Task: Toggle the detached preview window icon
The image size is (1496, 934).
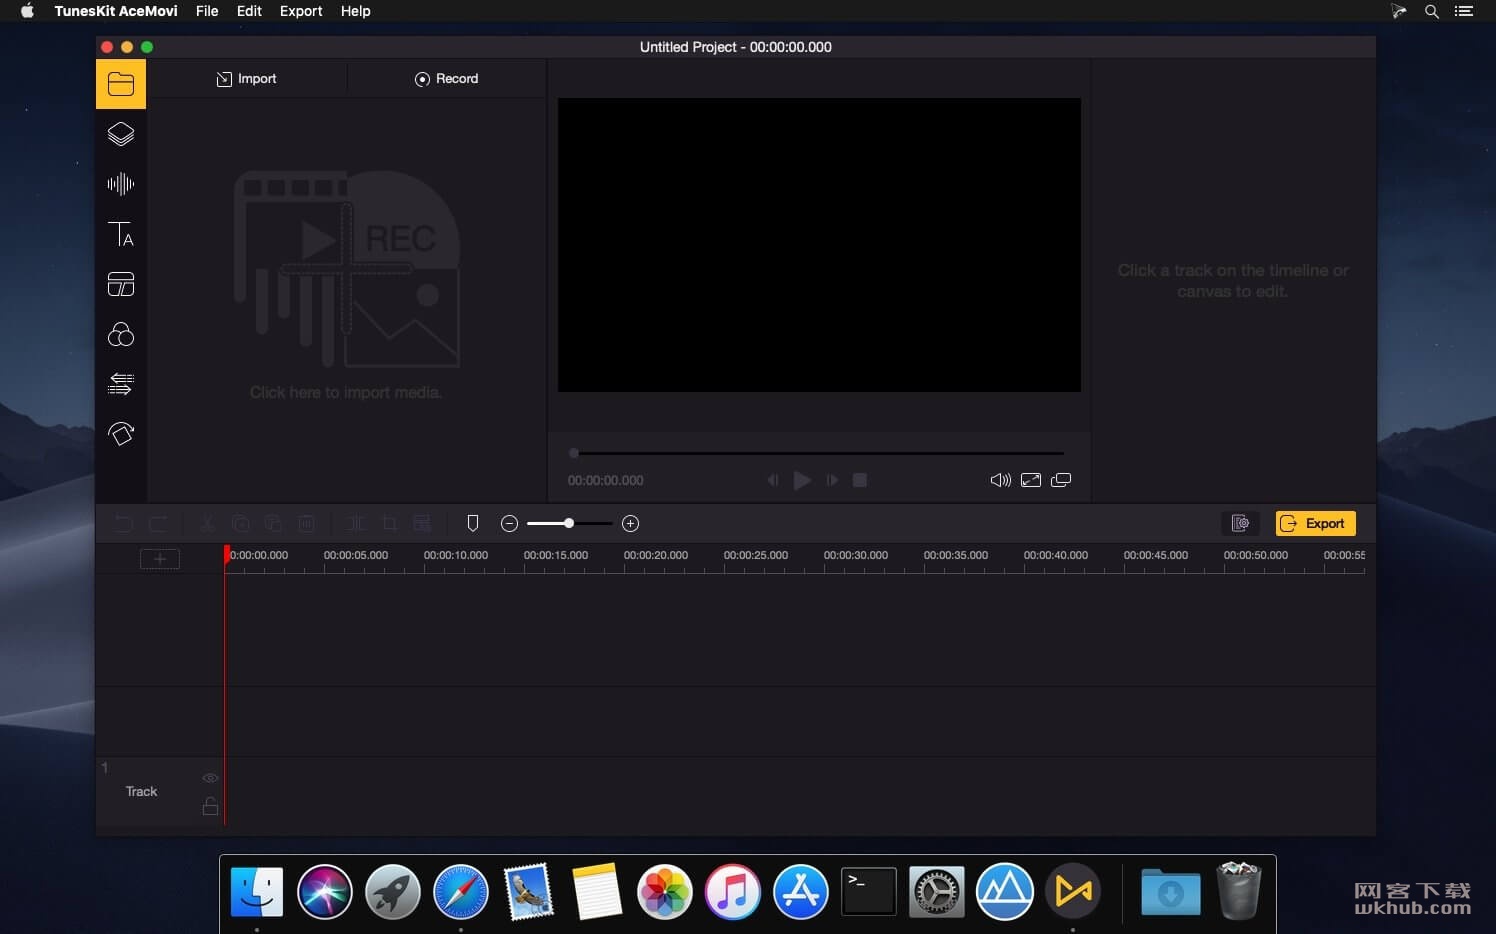Action: (x=1061, y=480)
